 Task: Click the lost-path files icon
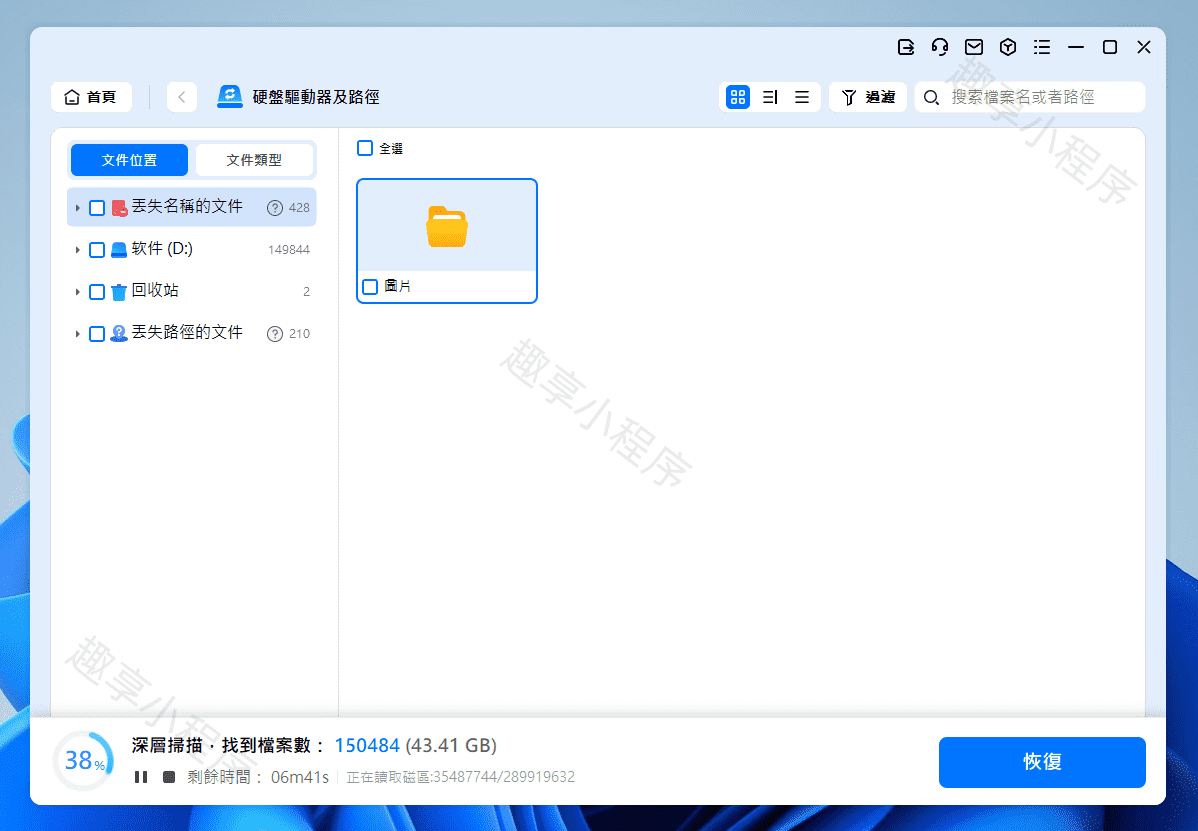119,334
